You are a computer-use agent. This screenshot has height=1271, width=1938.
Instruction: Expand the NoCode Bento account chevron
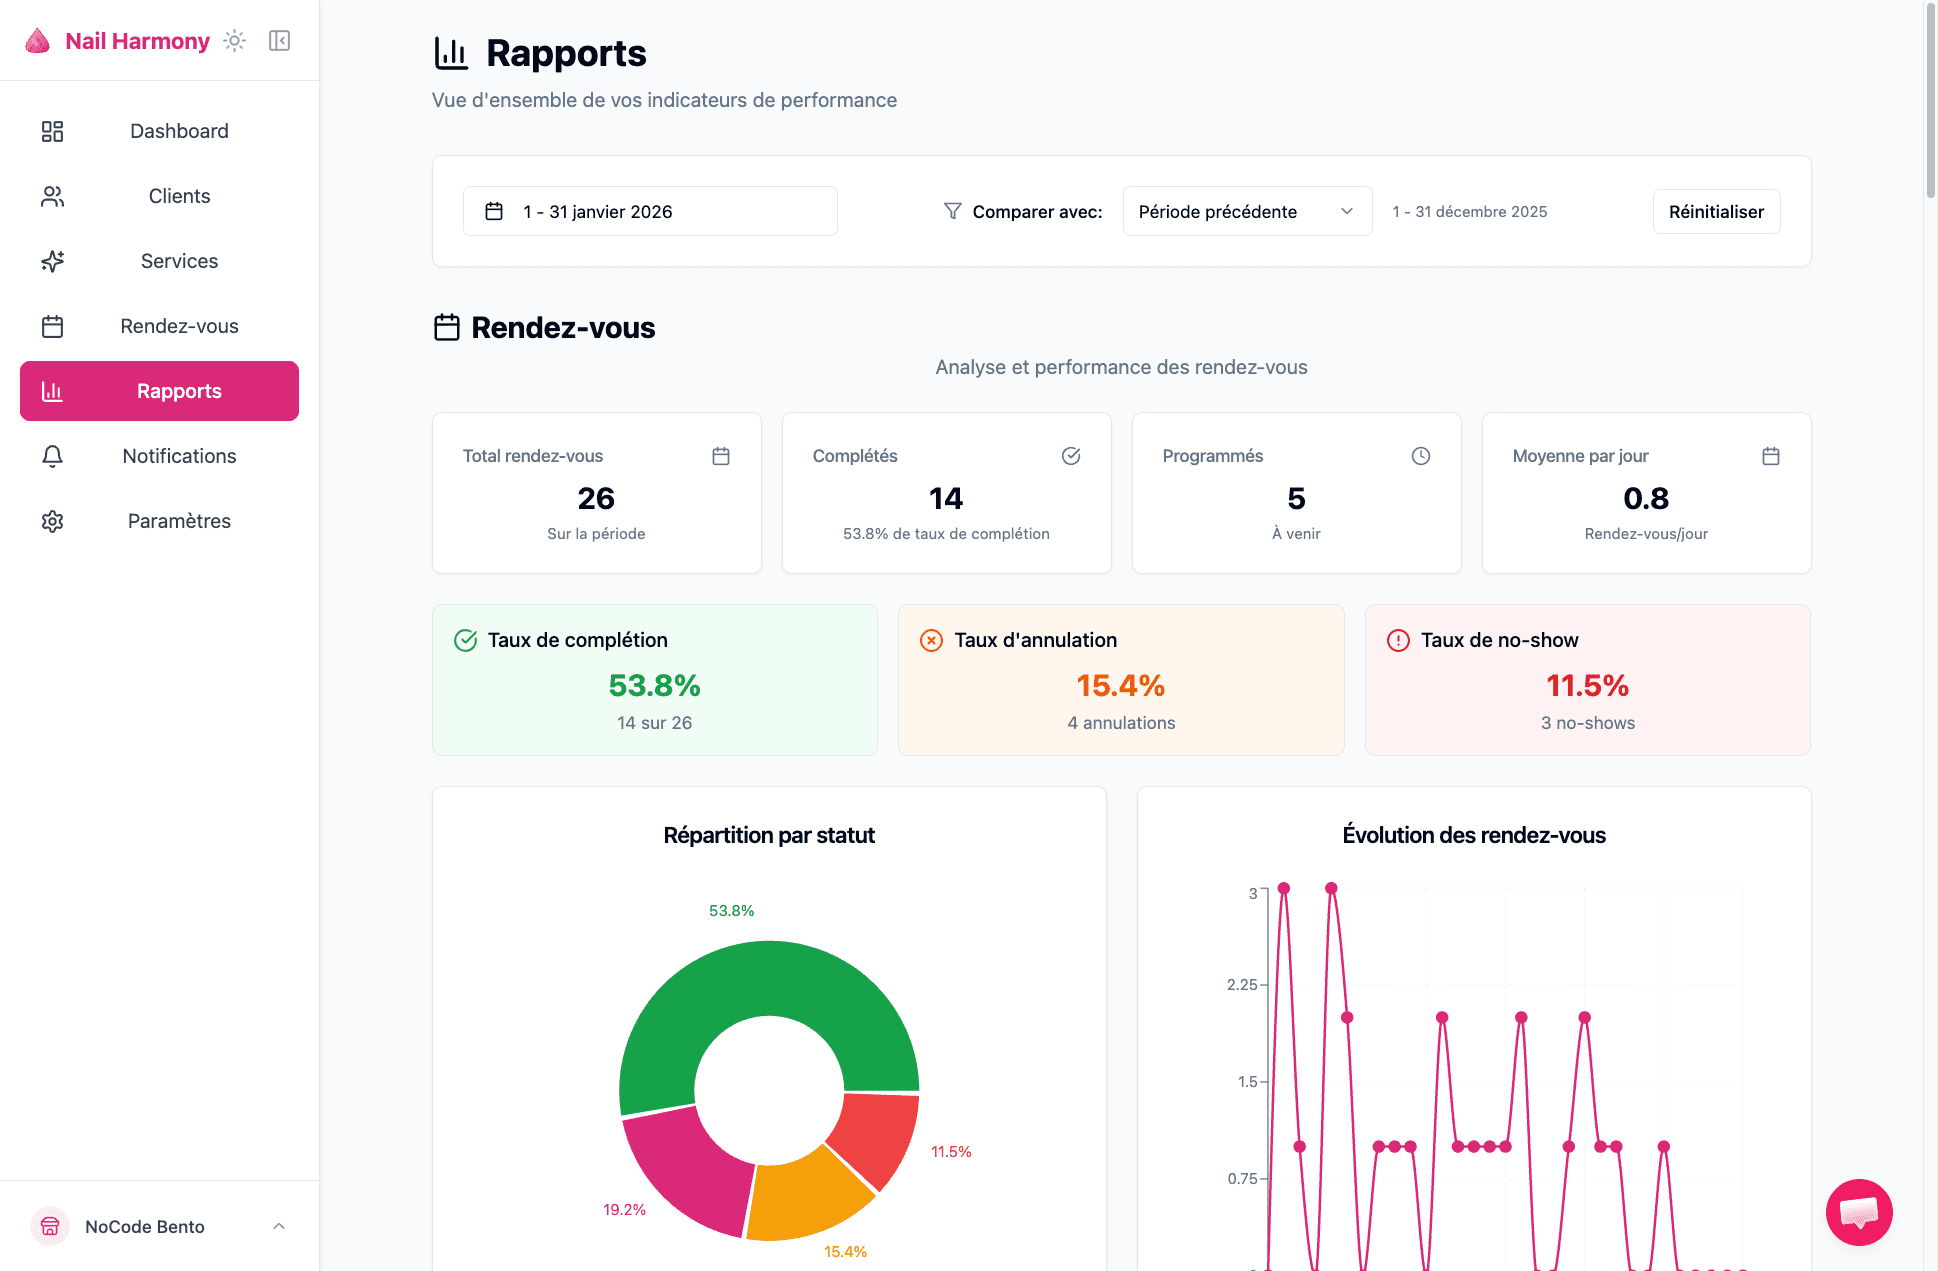click(x=278, y=1226)
